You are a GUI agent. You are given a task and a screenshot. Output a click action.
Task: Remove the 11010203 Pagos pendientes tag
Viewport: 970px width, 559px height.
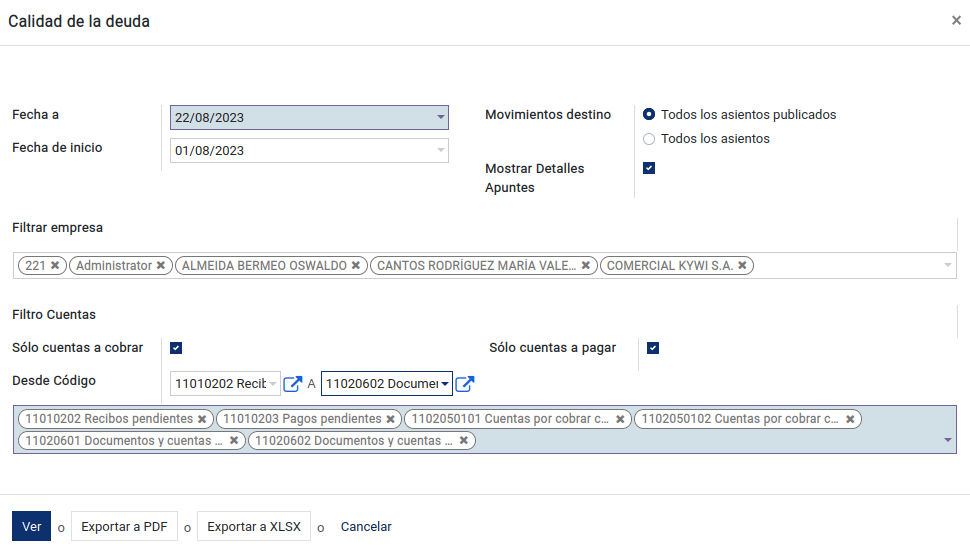[x=390, y=419]
